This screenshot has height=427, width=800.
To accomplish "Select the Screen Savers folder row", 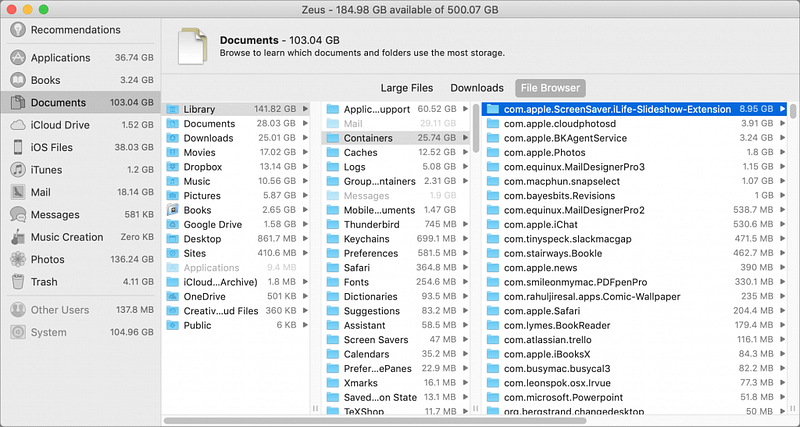I will click(x=397, y=340).
